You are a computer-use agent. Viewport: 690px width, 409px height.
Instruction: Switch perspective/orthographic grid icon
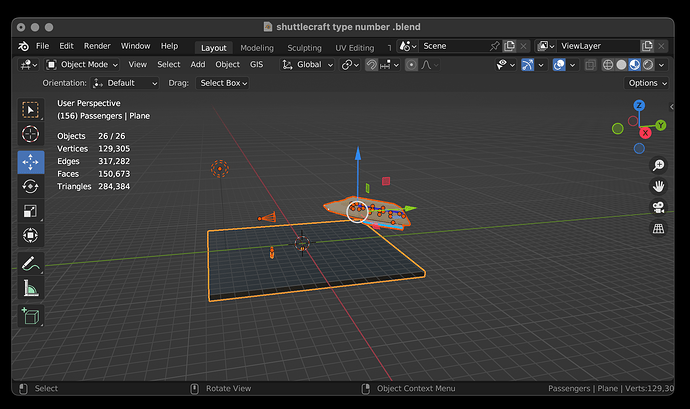(x=658, y=228)
